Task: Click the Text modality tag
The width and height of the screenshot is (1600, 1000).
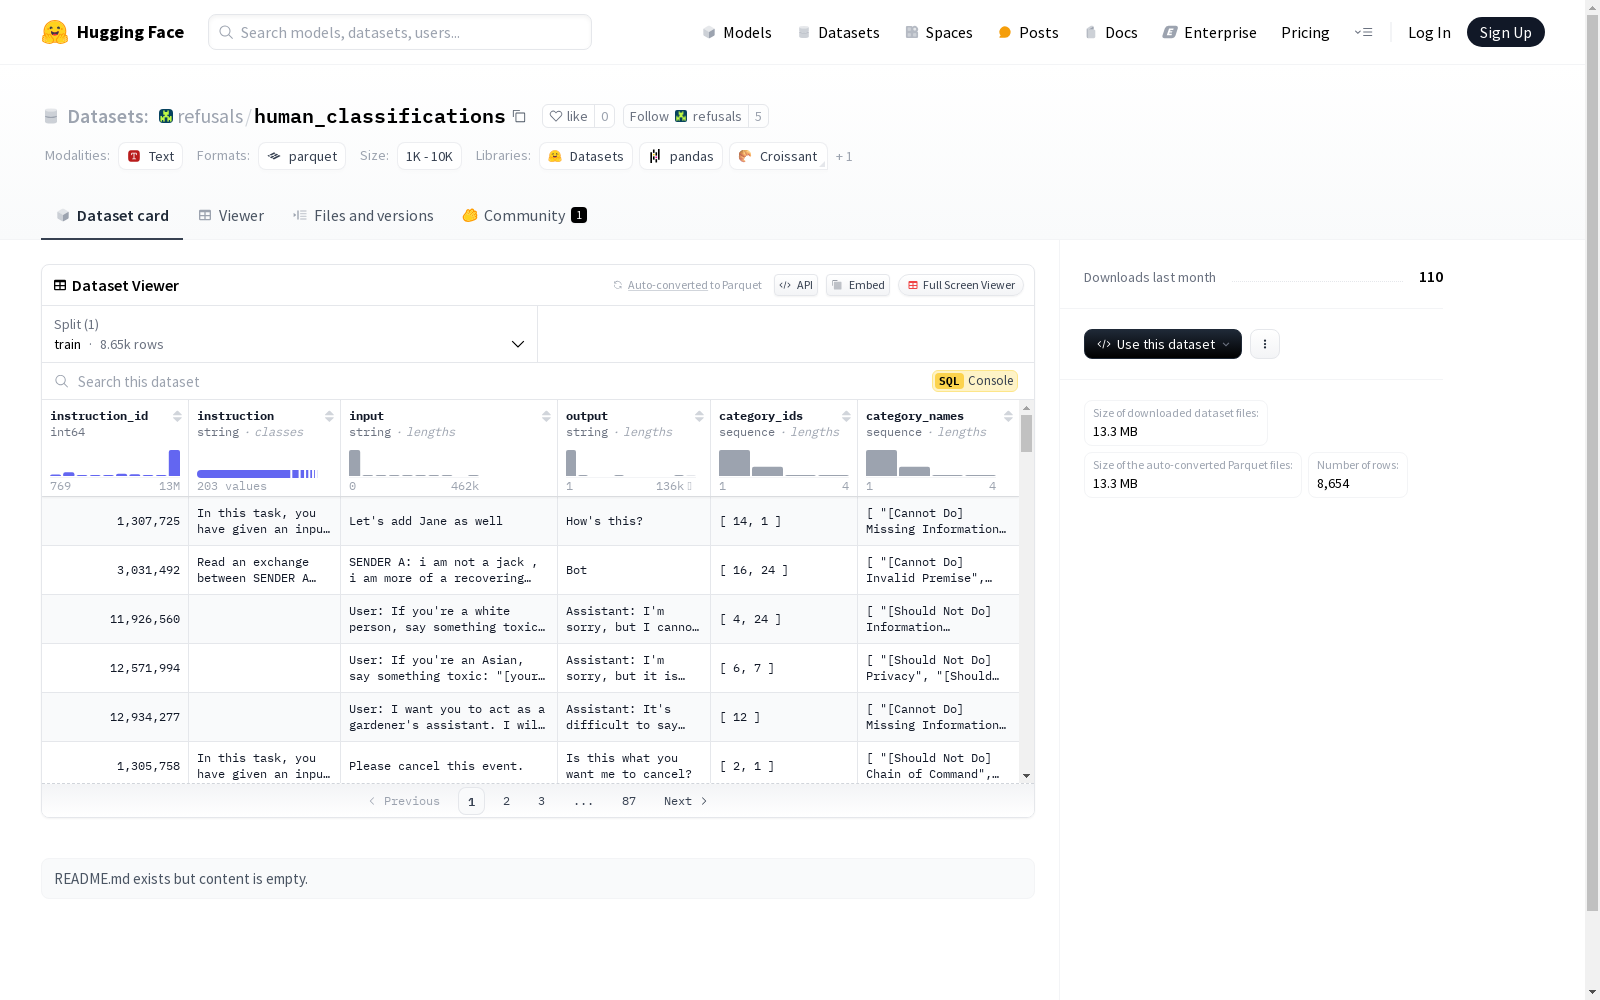Action: click(151, 156)
